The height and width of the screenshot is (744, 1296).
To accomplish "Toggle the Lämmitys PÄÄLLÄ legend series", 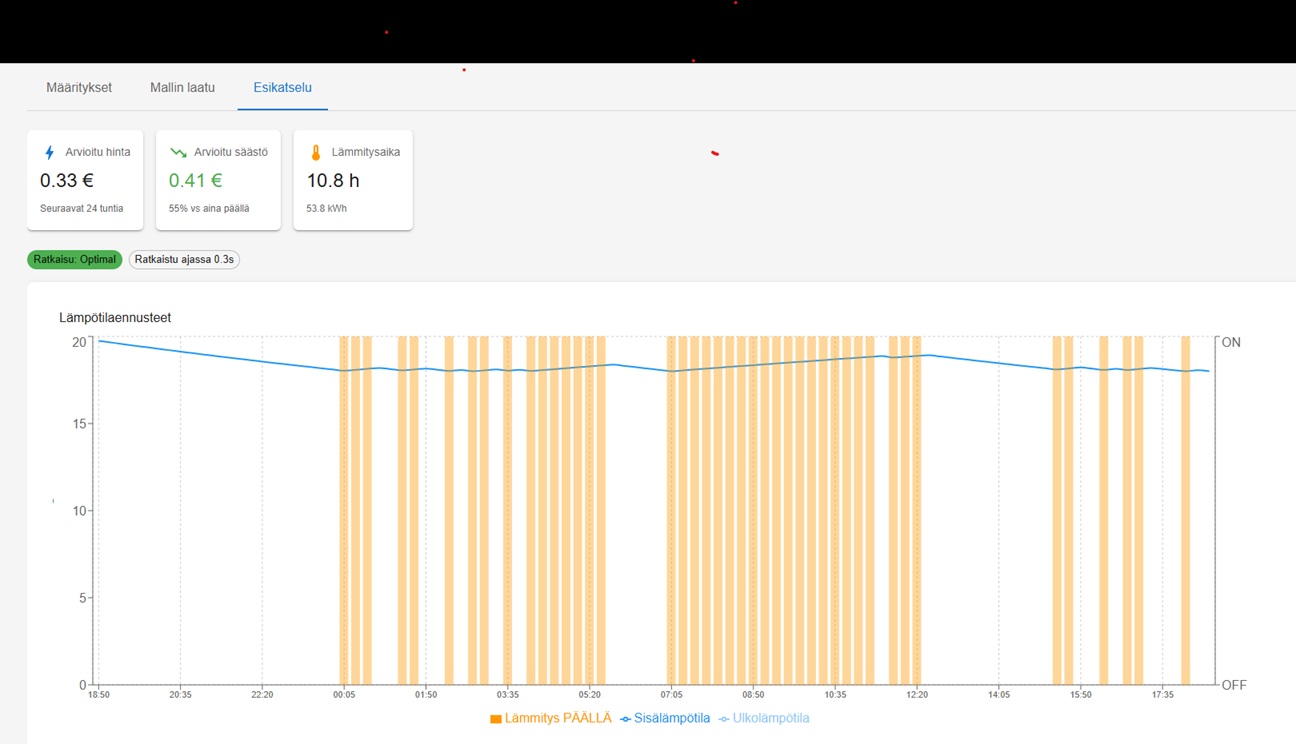I will pos(550,718).
